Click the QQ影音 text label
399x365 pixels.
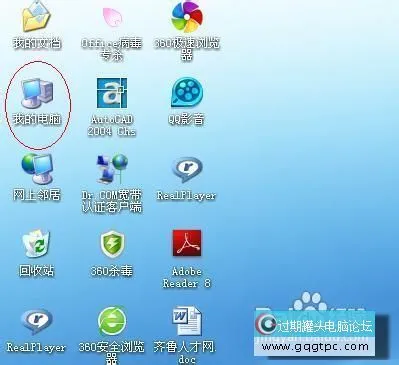(186, 119)
